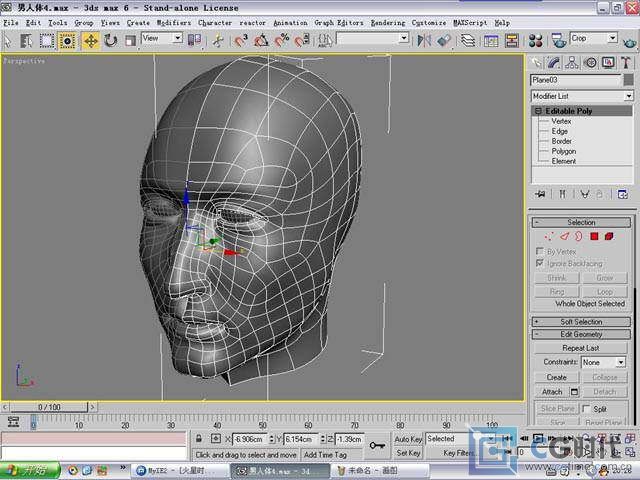Toggle Auto Key animation mode
Viewport: 640px width, 480px height.
pos(408,439)
